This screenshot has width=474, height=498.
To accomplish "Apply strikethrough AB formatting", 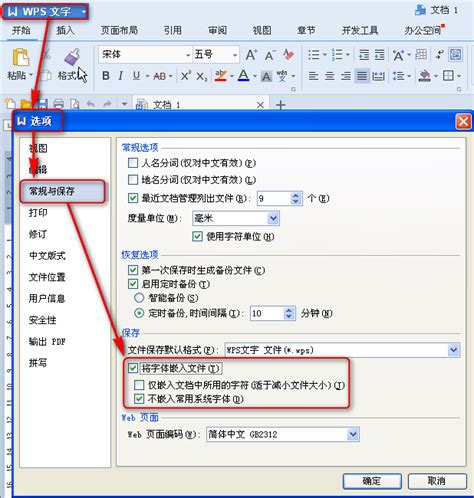I will (160, 76).
